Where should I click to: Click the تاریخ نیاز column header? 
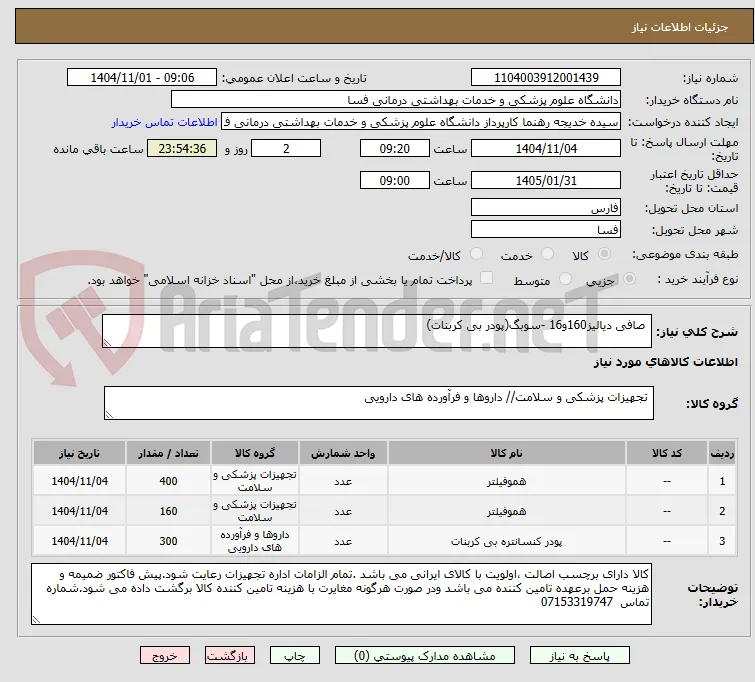tap(79, 453)
